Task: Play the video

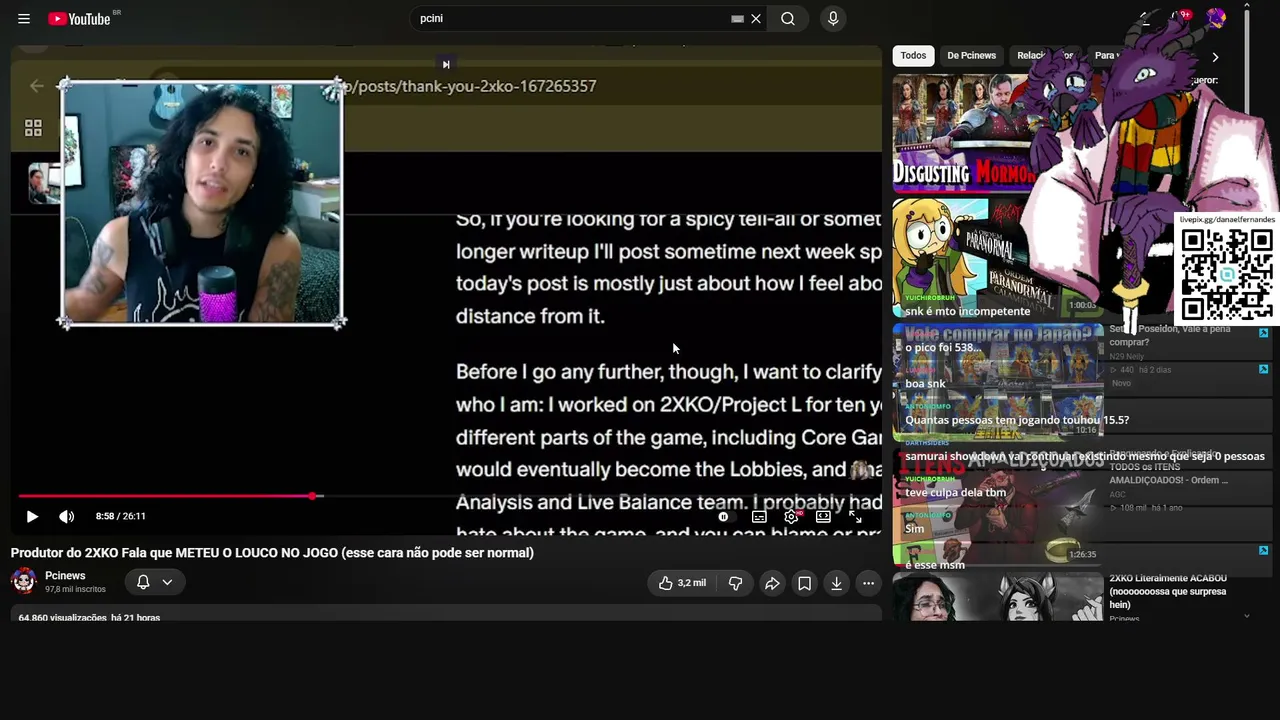Action: coord(32,516)
